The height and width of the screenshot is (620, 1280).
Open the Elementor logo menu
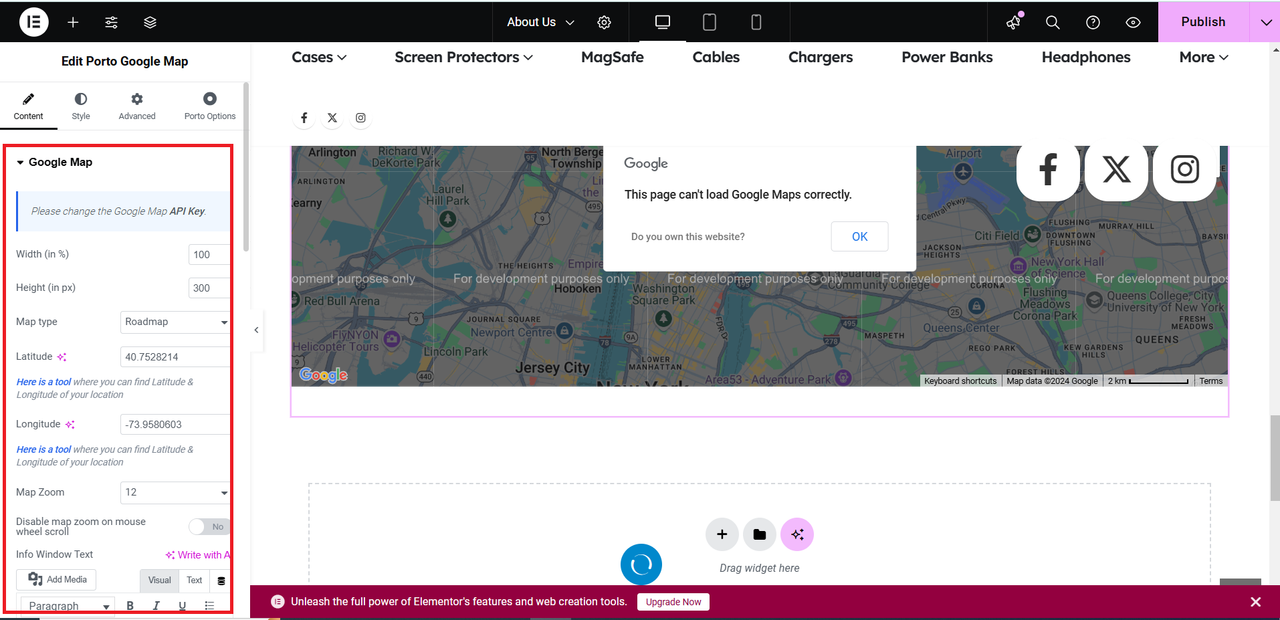click(x=34, y=21)
